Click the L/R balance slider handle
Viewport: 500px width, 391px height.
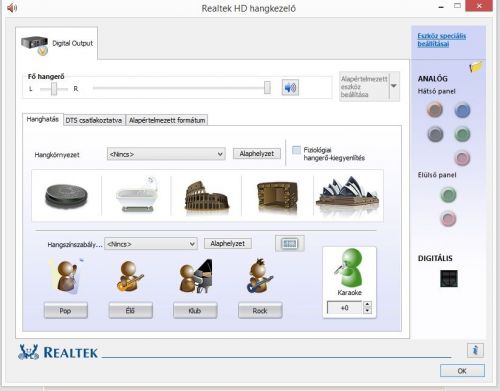pos(54,89)
